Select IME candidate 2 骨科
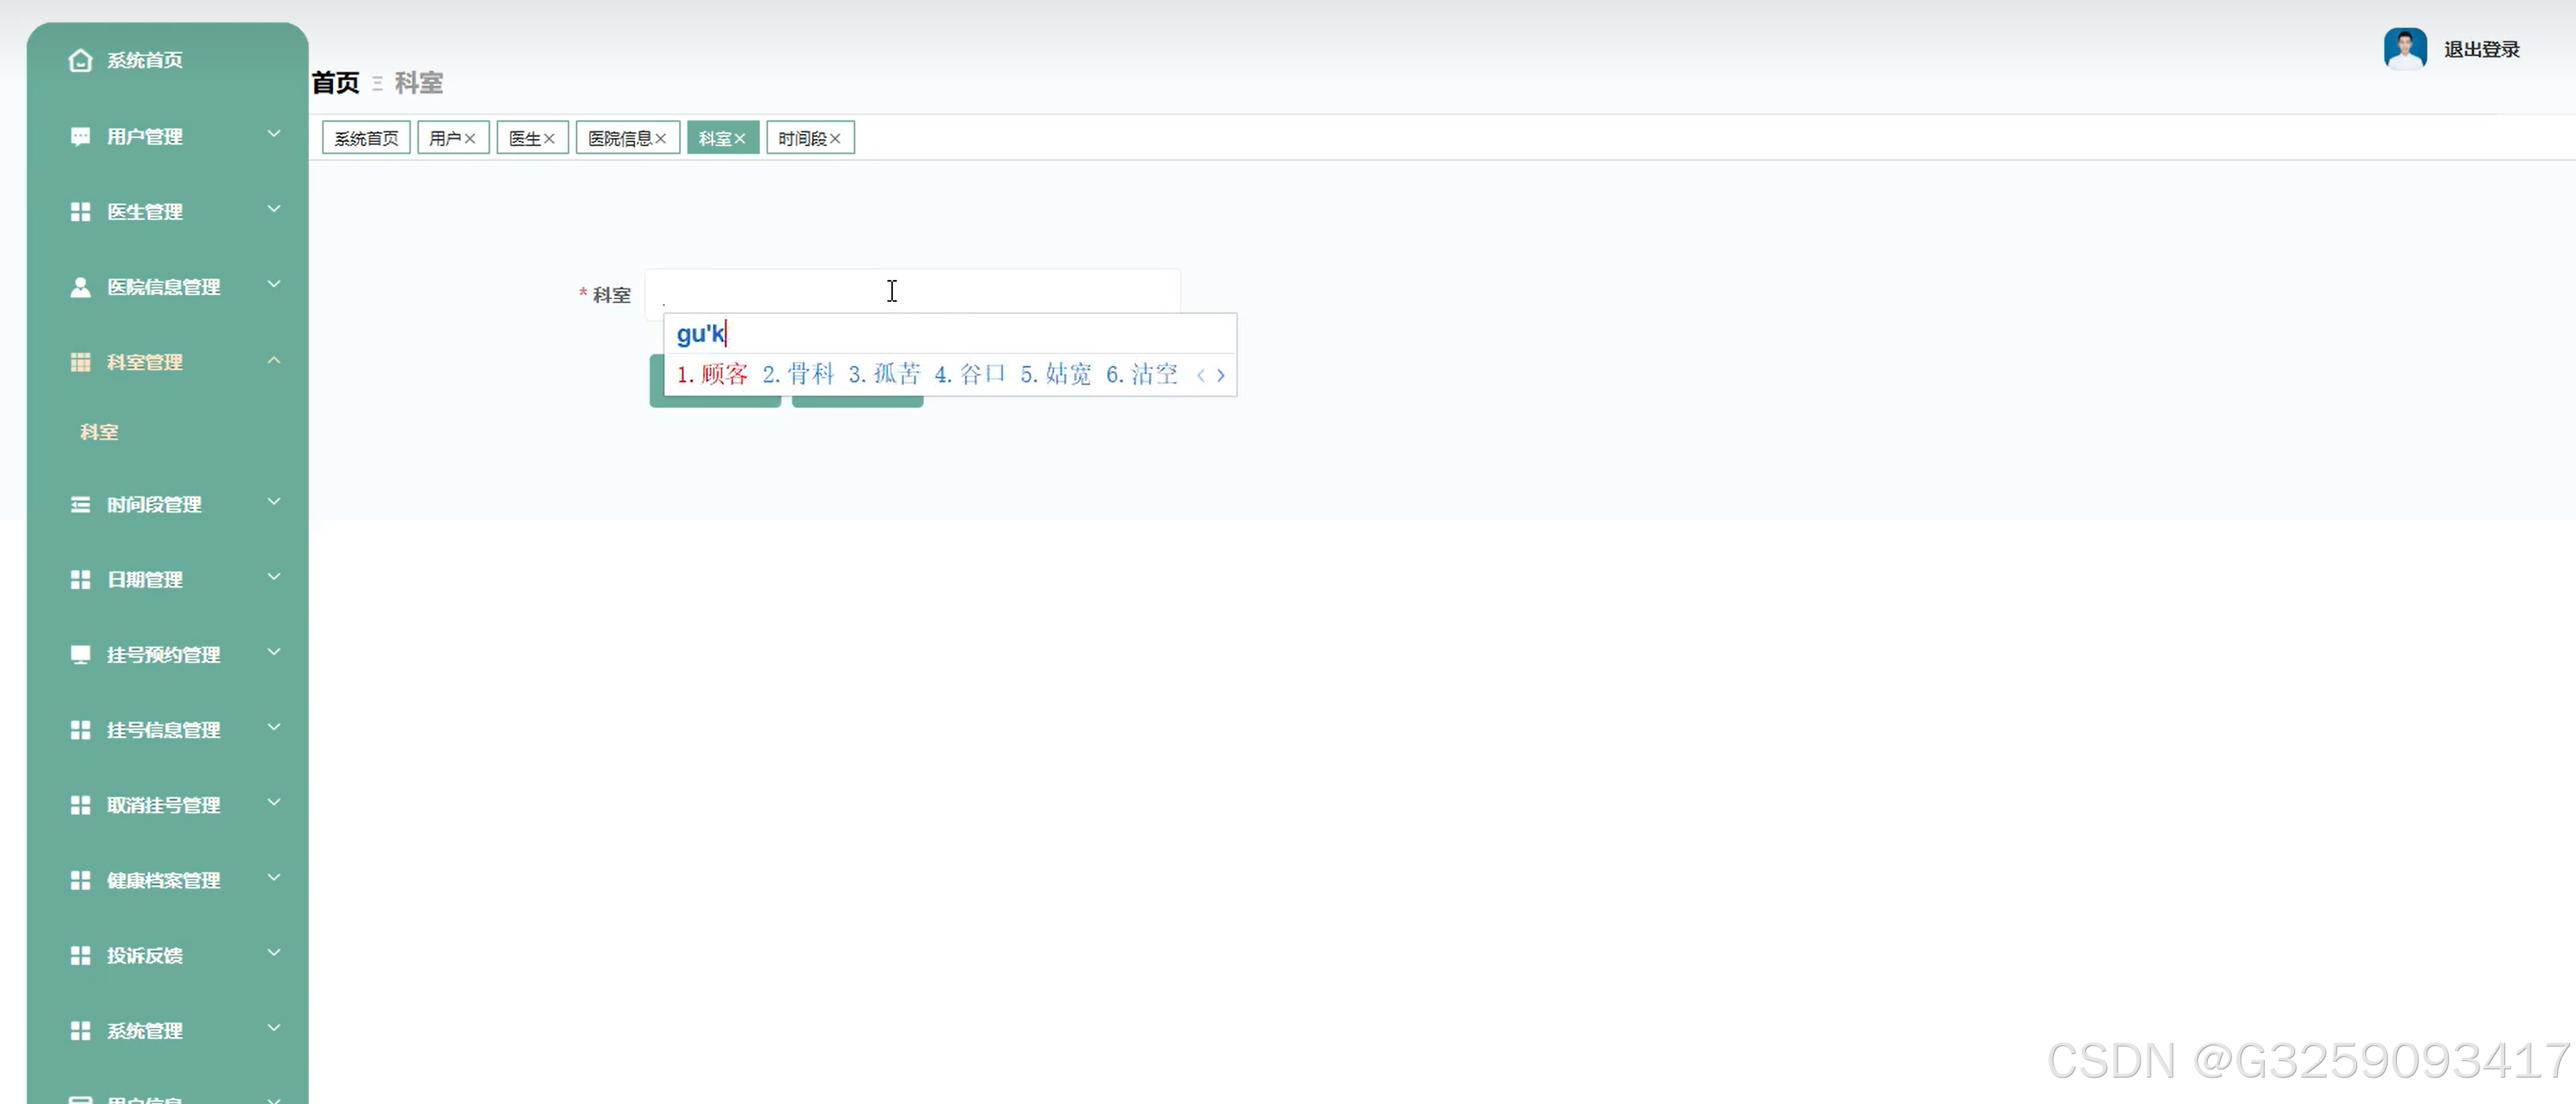 pyautogui.click(x=798, y=375)
